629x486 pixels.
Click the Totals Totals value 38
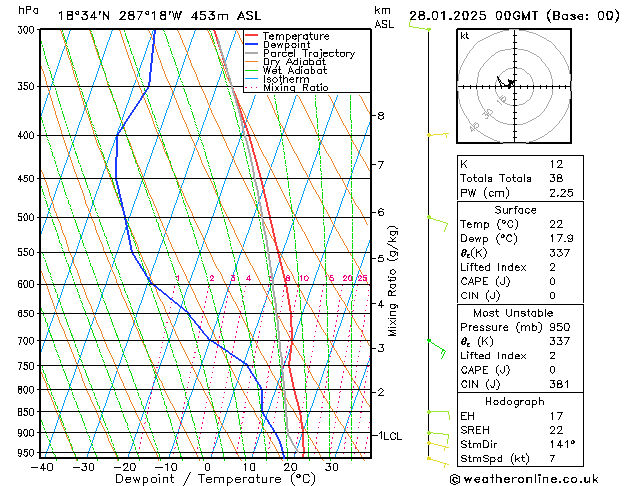[x=556, y=178]
